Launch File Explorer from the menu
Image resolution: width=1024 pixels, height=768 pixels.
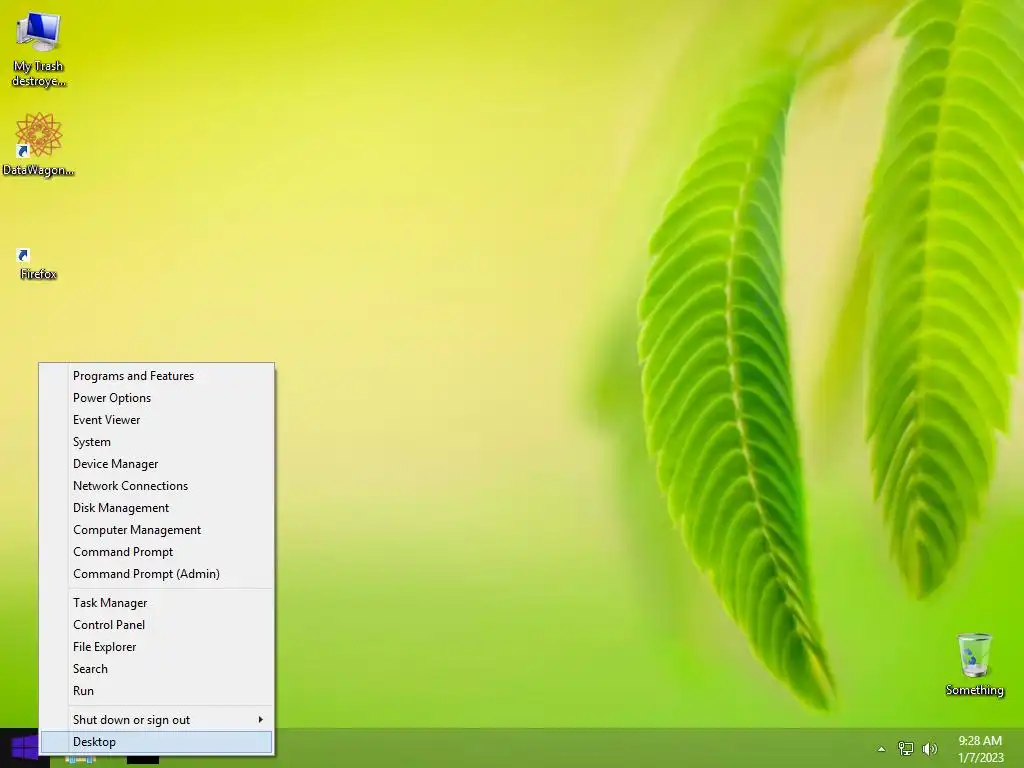[x=157, y=647]
